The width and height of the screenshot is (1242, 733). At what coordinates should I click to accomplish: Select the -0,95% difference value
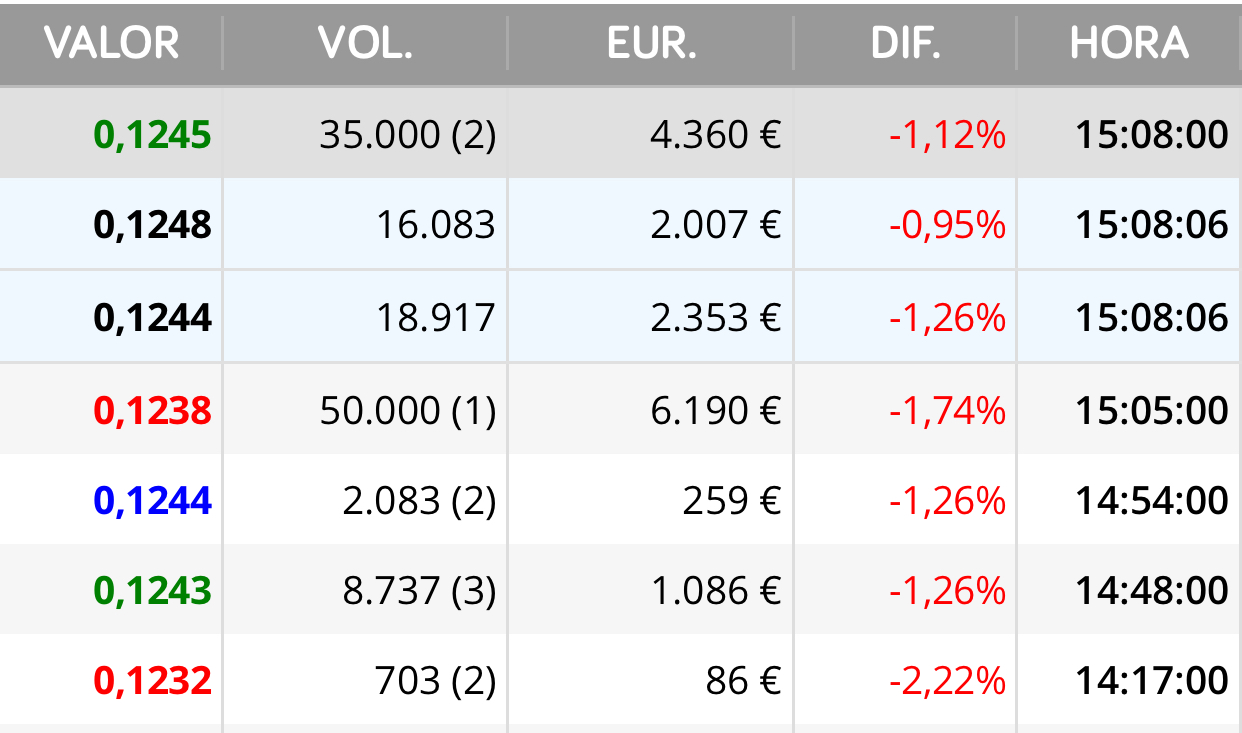click(x=947, y=225)
